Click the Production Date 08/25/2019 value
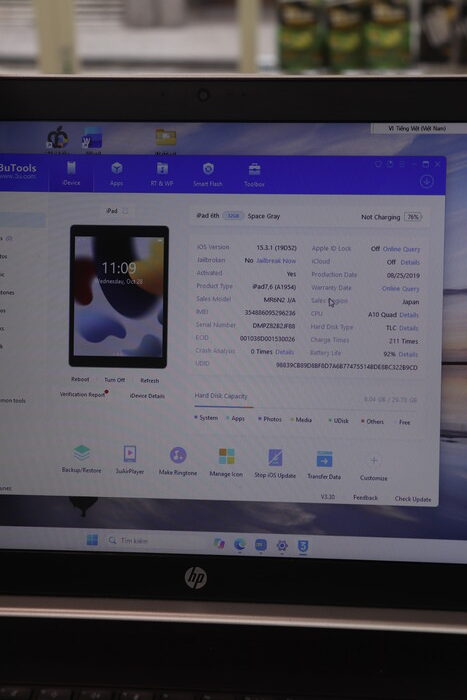The width and height of the screenshot is (467, 700). [403, 275]
